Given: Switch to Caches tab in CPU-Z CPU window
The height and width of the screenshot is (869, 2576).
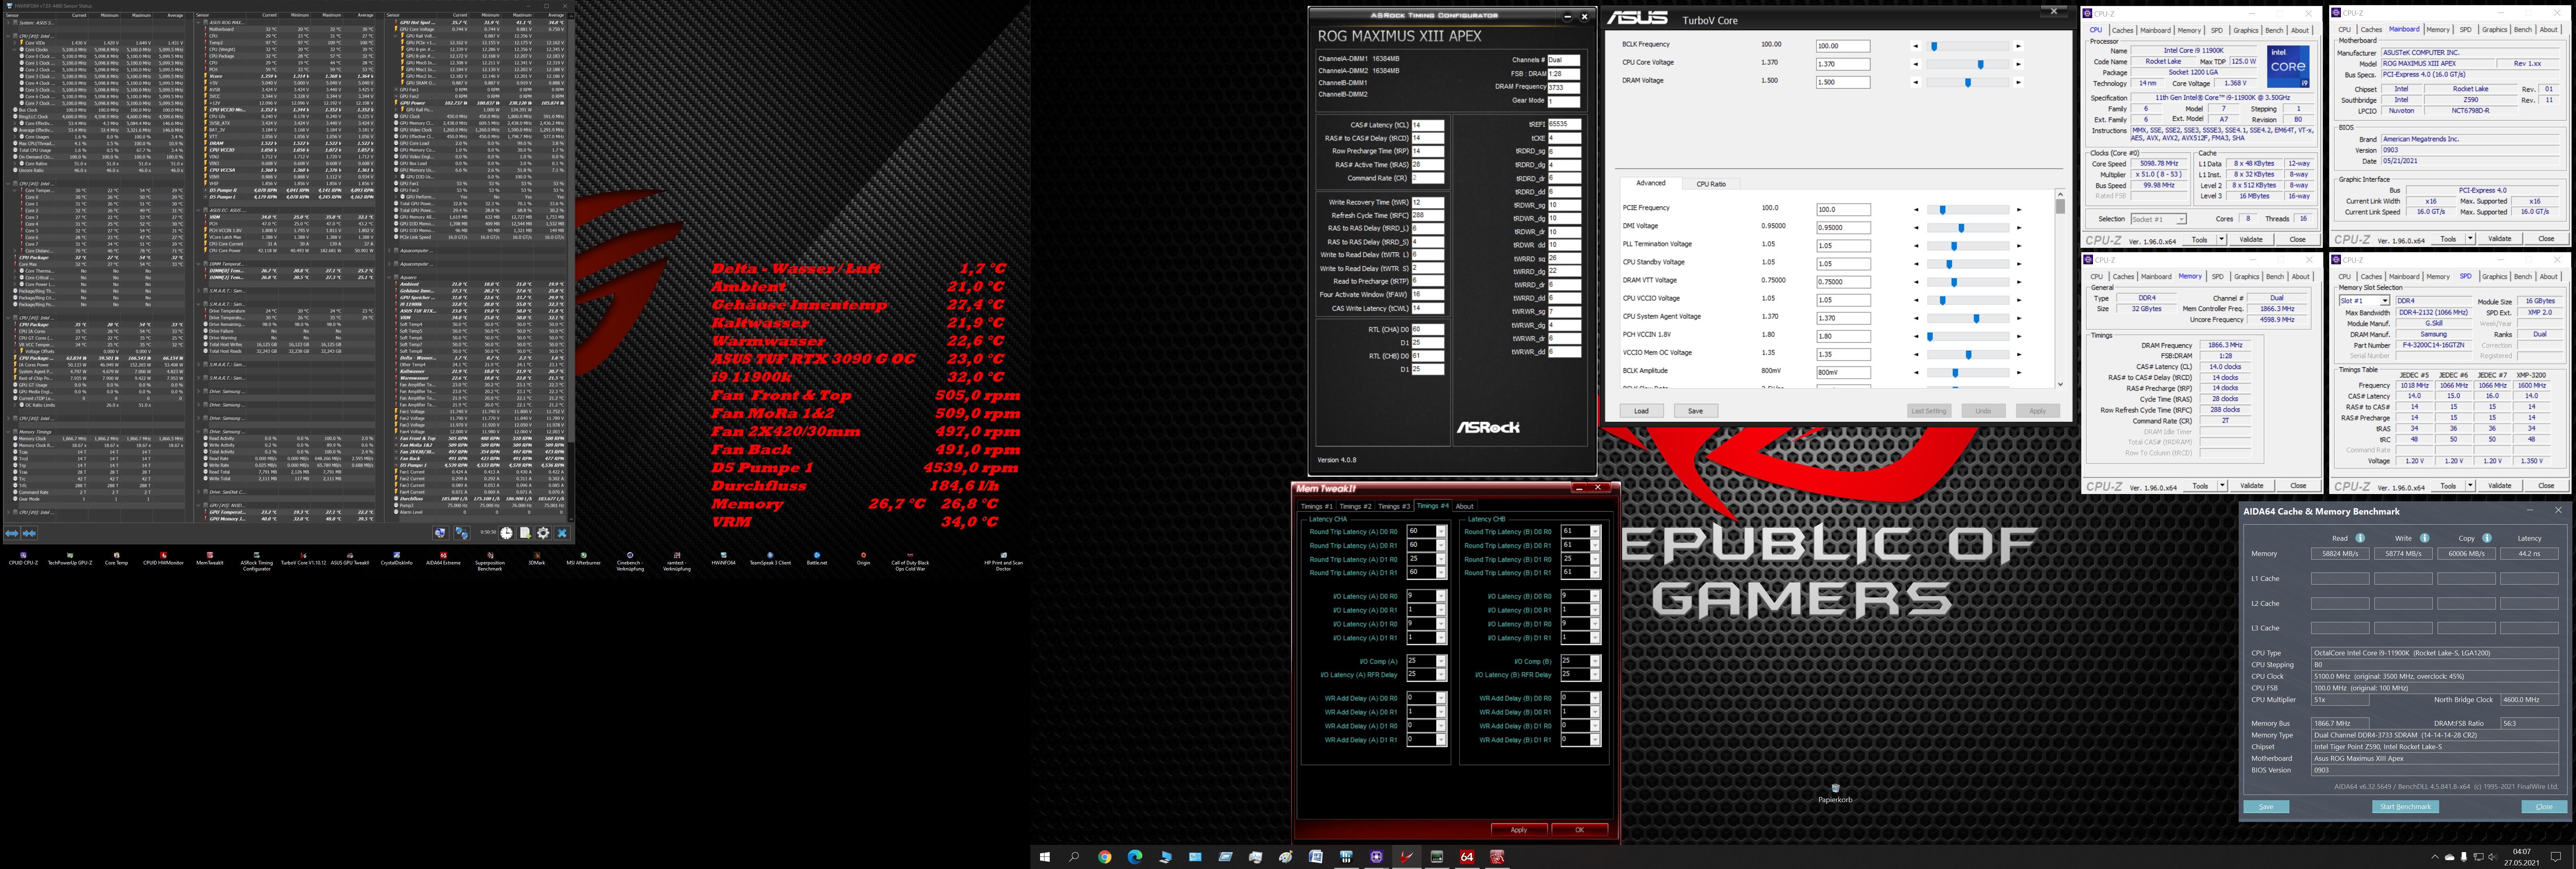Looking at the screenshot, I should pyautogui.click(x=2123, y=30).
